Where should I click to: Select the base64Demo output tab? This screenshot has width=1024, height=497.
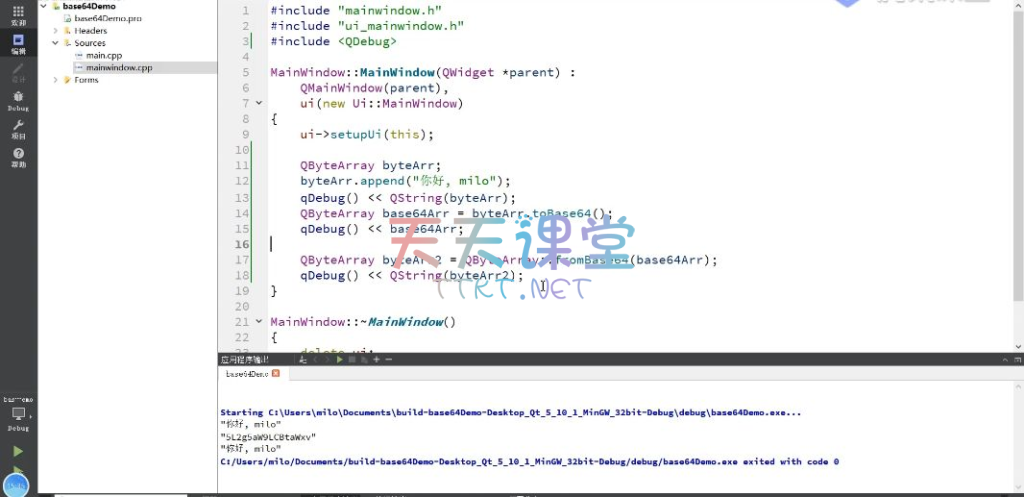click(245, 373)
